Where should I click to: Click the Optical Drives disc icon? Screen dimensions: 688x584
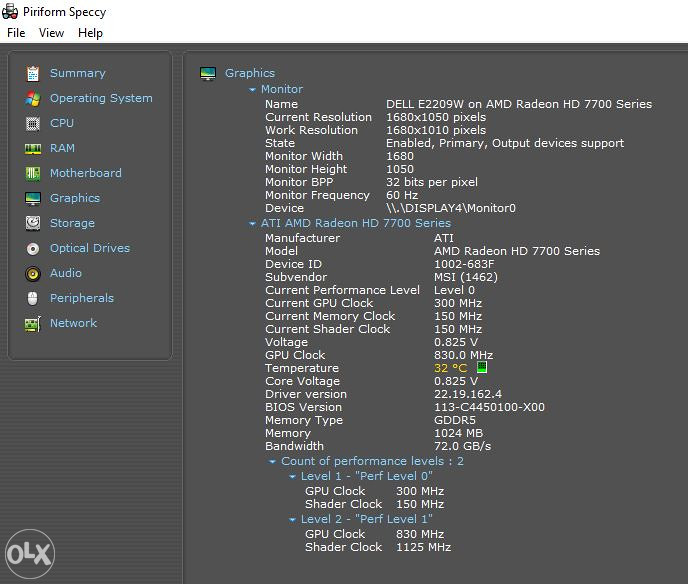coord(32,249)
